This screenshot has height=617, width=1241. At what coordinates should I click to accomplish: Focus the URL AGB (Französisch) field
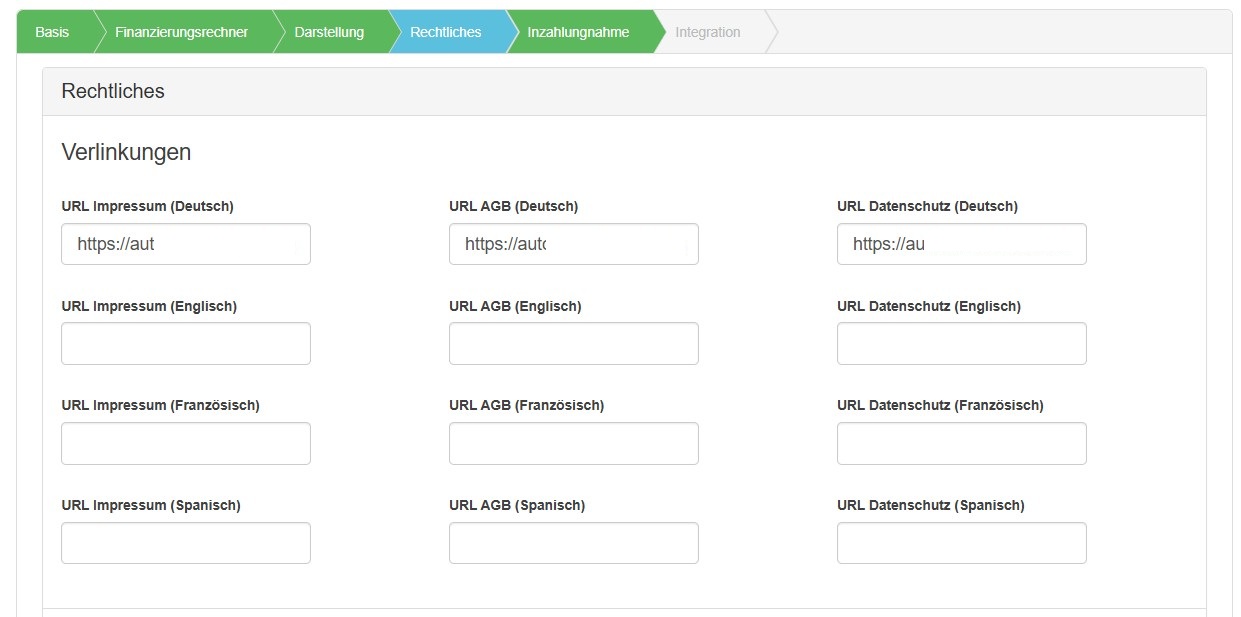coord(573,443)
